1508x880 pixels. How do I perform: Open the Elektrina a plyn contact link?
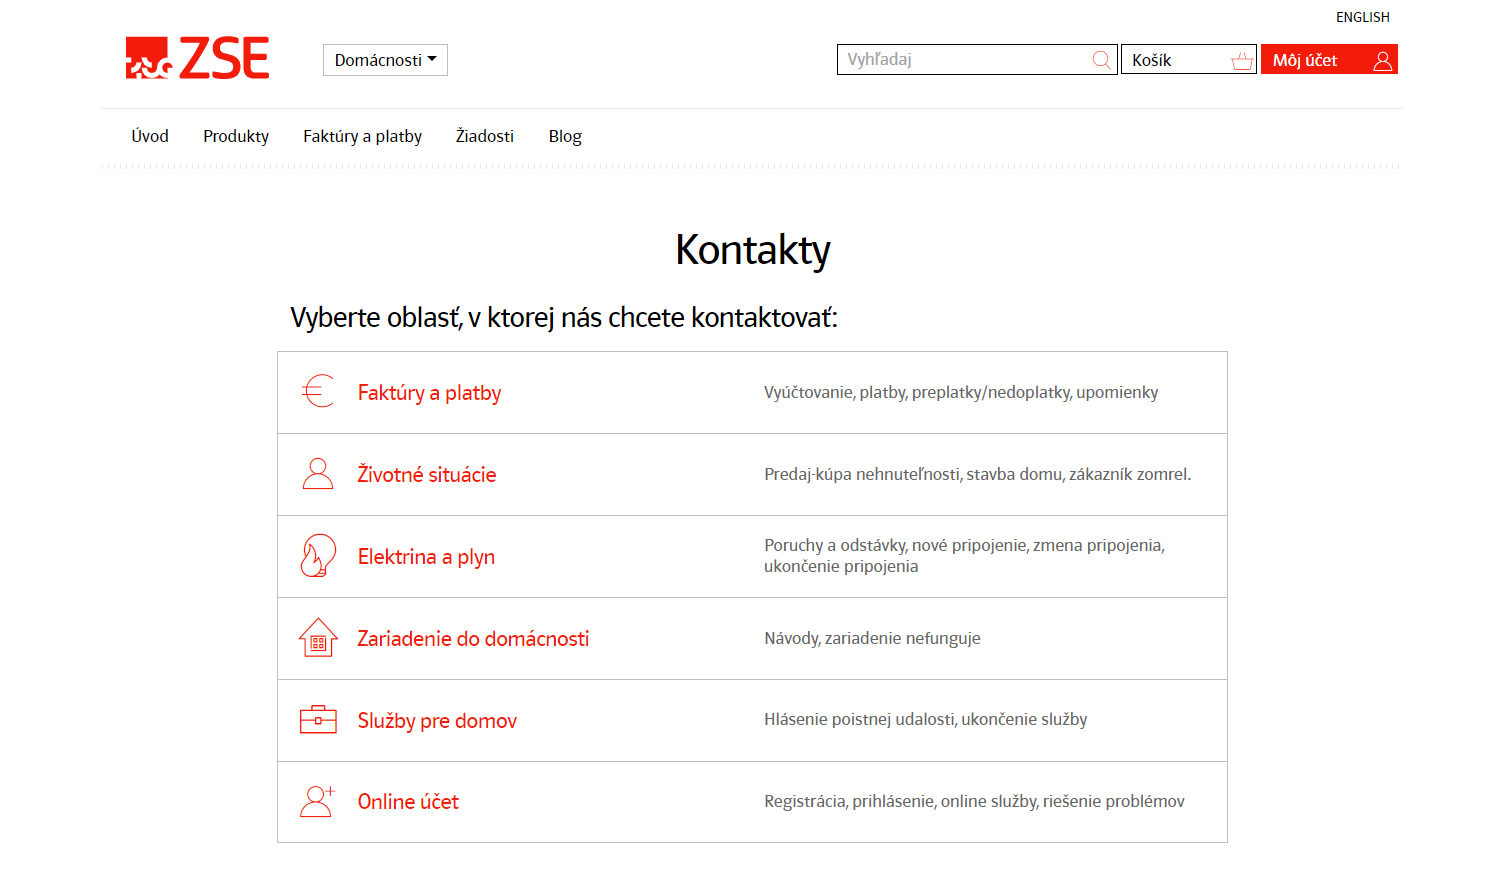426,557
